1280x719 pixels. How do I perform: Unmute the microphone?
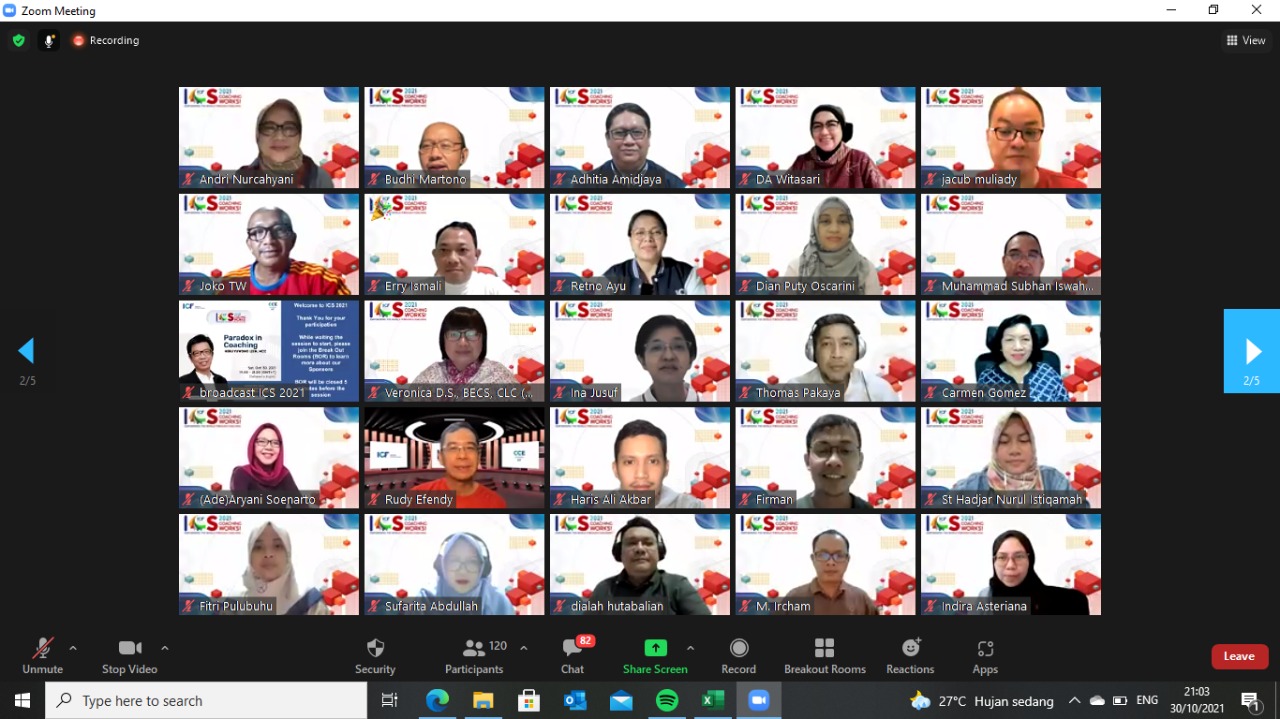[42, 656]
